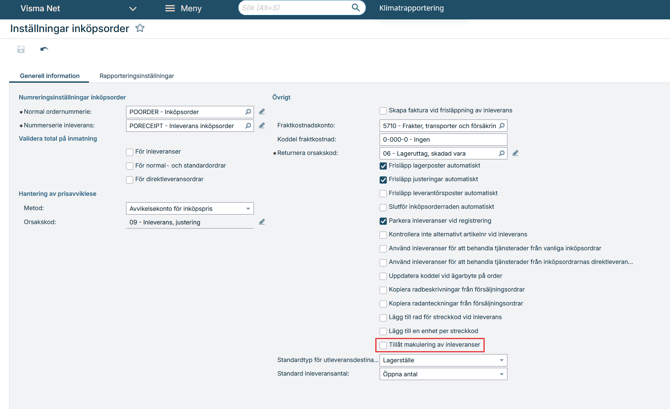This screenshot has height=409, width=670.
Task: Open lookup for Returnera orsakskod field
Action: point(502,153)
